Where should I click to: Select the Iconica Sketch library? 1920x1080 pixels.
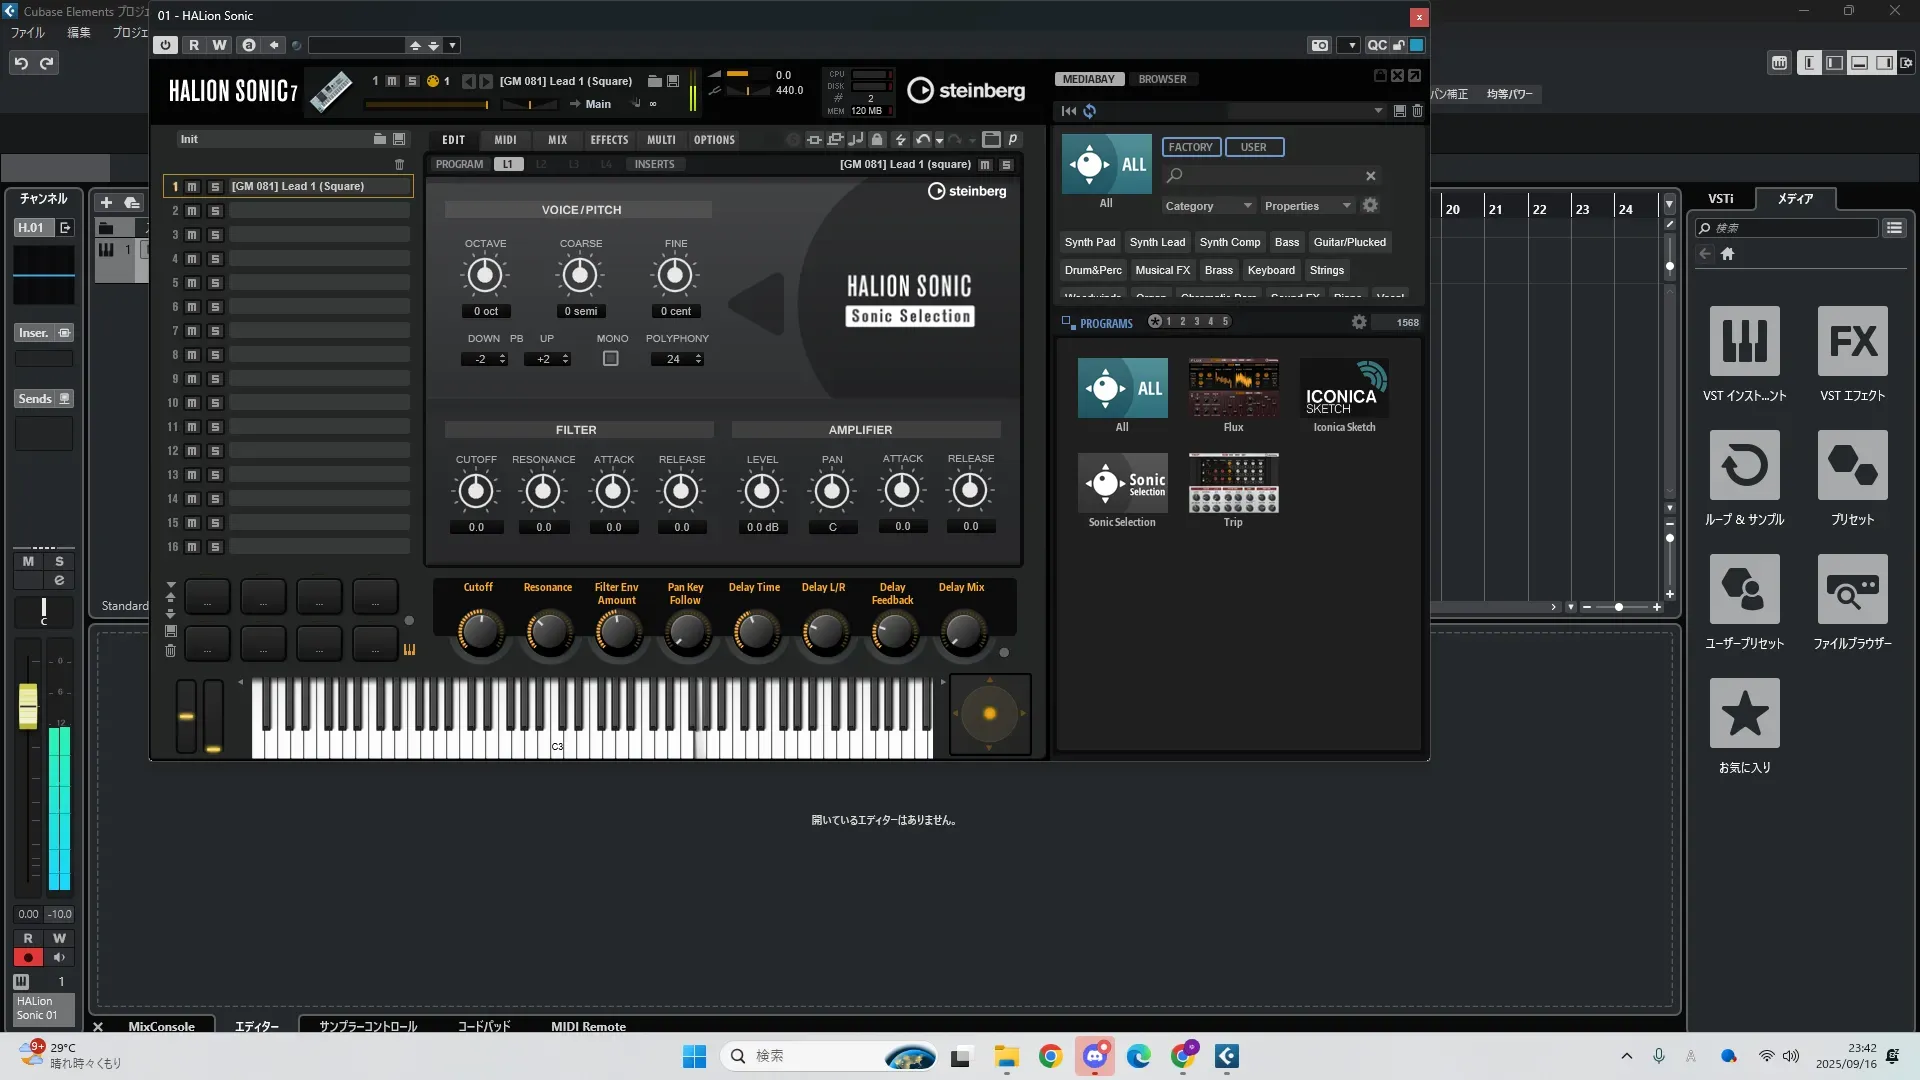point(1344,388)
